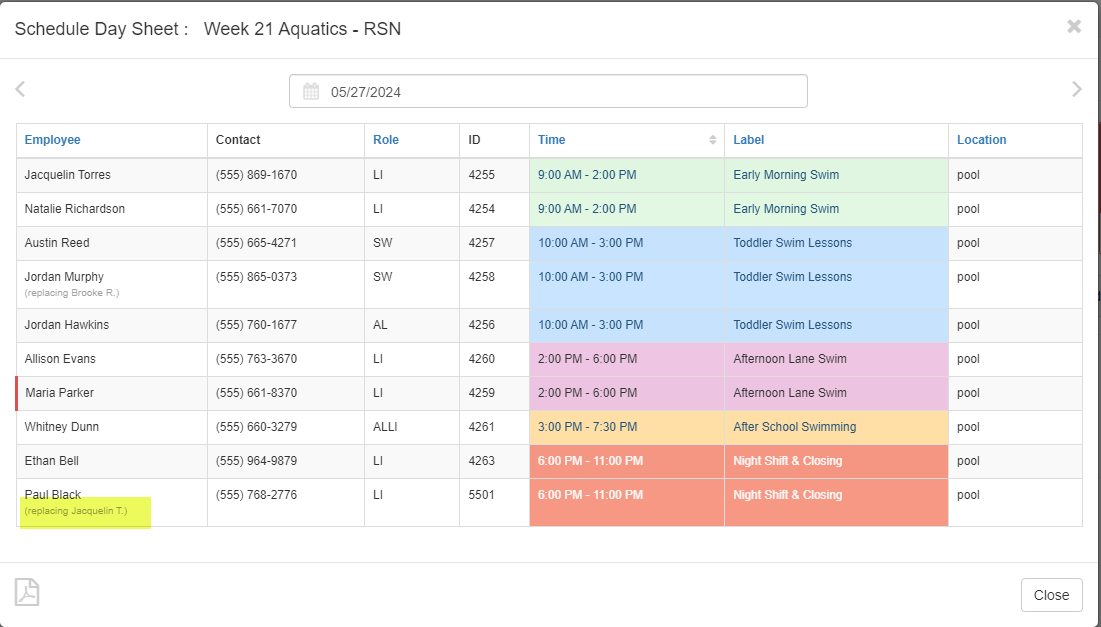
Task: Select employee Ethan Bell
Action: pos(51,461)
